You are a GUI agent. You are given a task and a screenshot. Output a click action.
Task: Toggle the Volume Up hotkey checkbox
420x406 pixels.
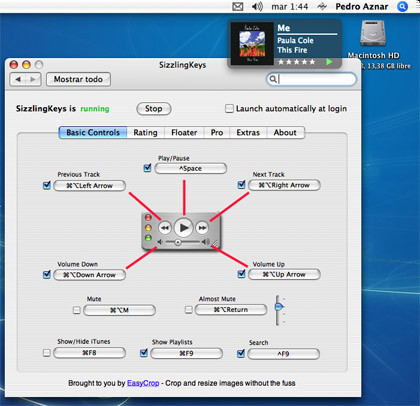(x=241, y=274)
